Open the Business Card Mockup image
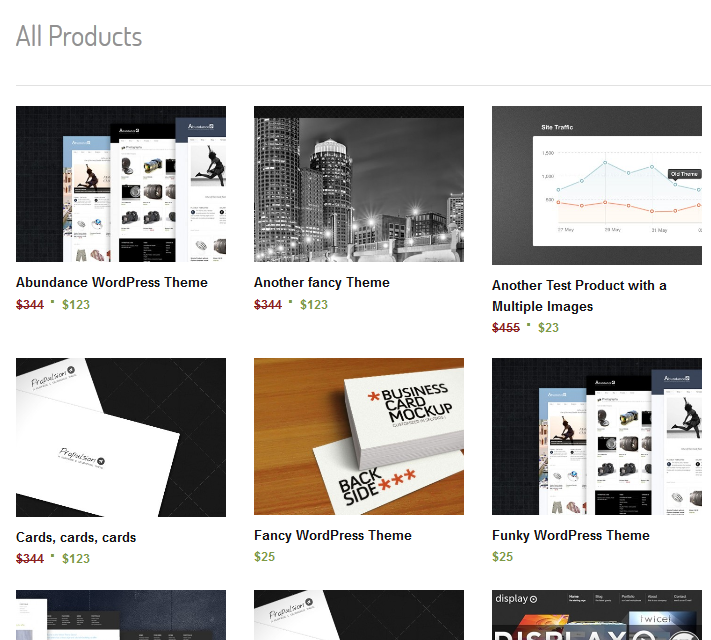Viewport: 711px width, 640px height. [359, 436]
